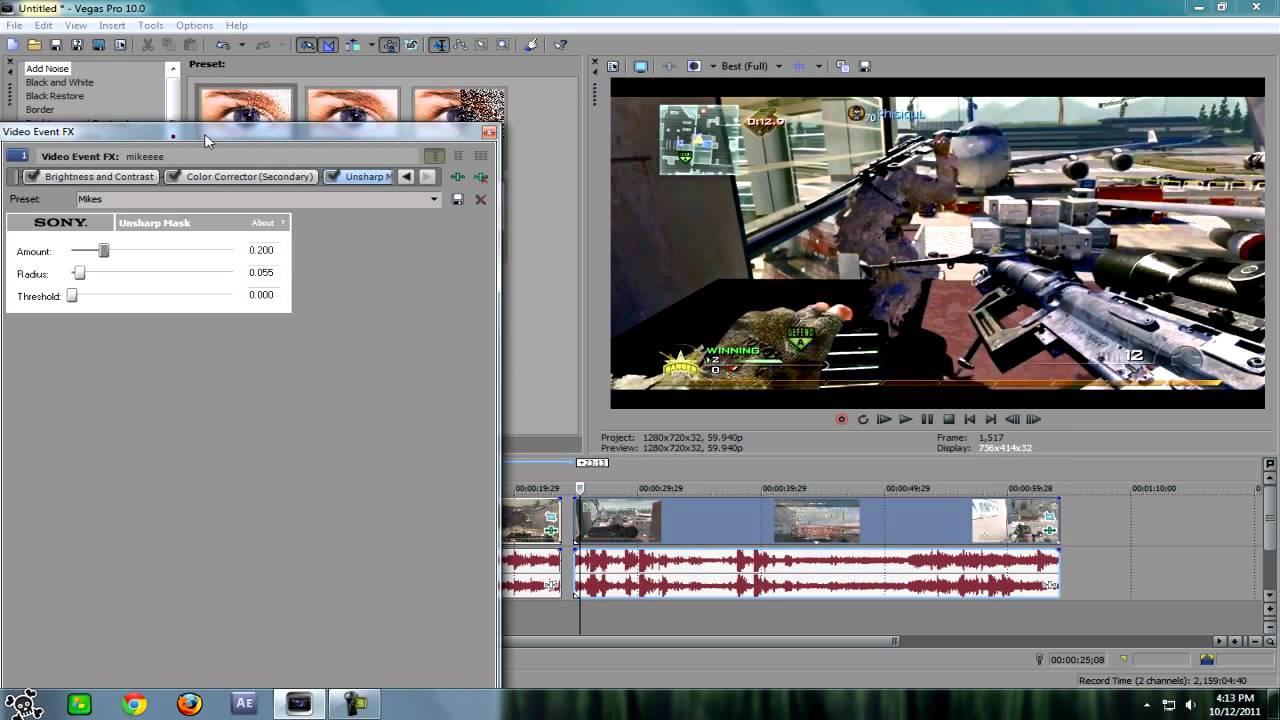Image resolution: width=1280 pixels, height=720 pixels.
Task: Click the Render As toolbar icon
Action: tap(98, 45)
